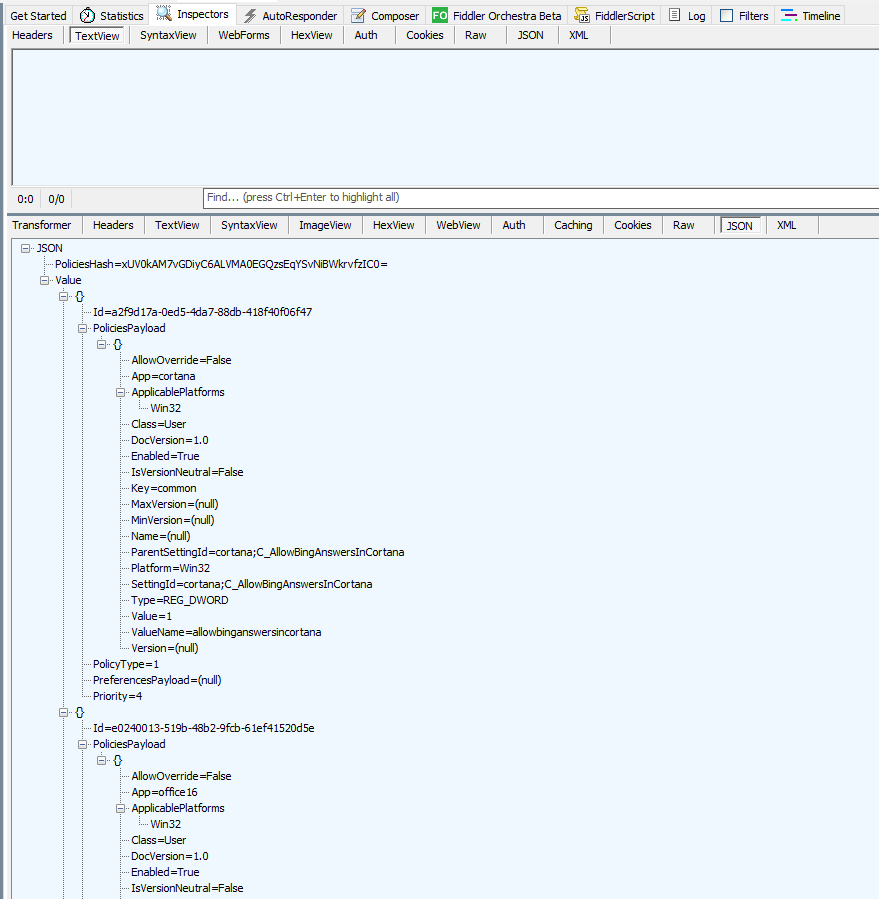879x899 pixels.
Task: Switch to the AutoResponder tab
Action: (290, 16)
